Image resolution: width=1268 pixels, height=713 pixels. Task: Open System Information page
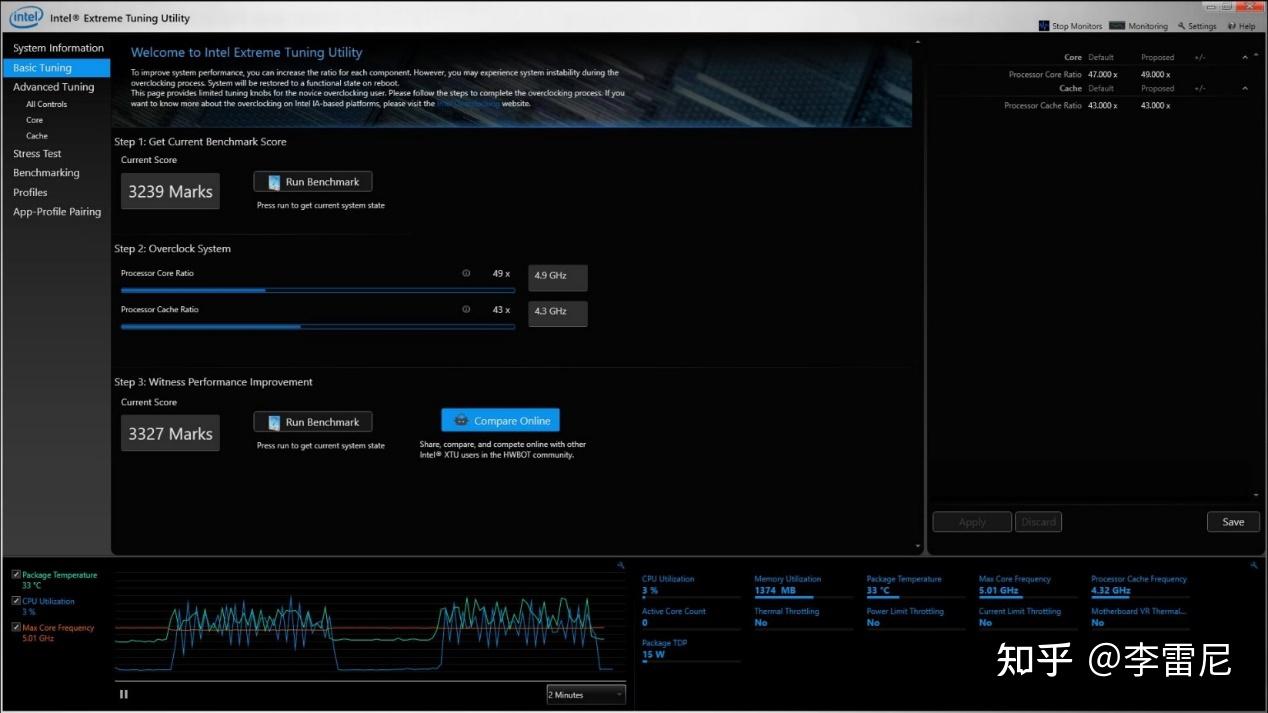(58, 48)
